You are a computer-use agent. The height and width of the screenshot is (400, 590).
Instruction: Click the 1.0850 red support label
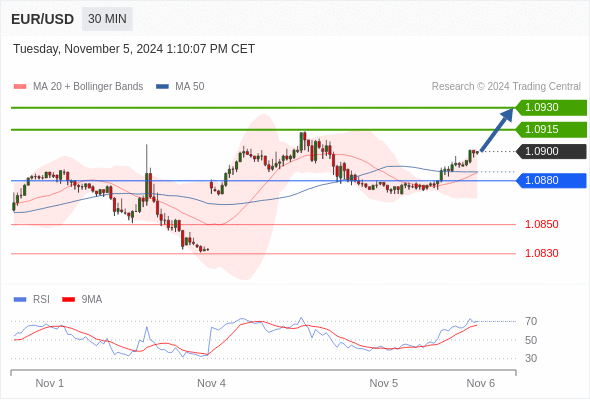(x=541, y=224)
